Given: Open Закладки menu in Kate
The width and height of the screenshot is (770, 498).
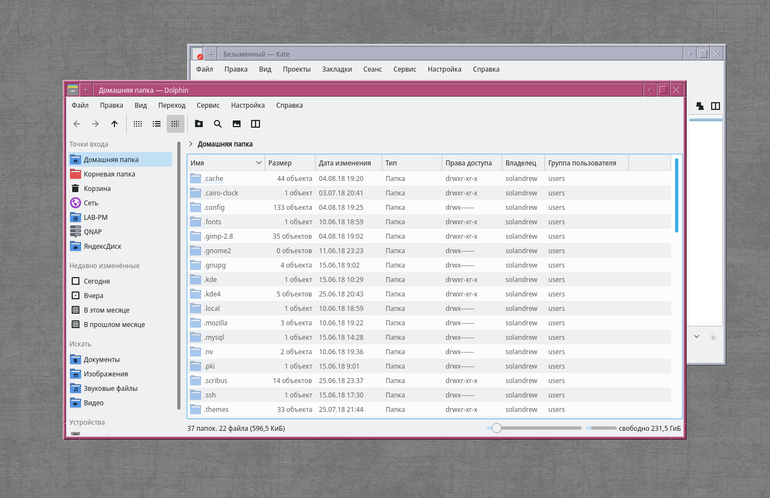Looking at the screenshot, I should [x=337, y=69].
